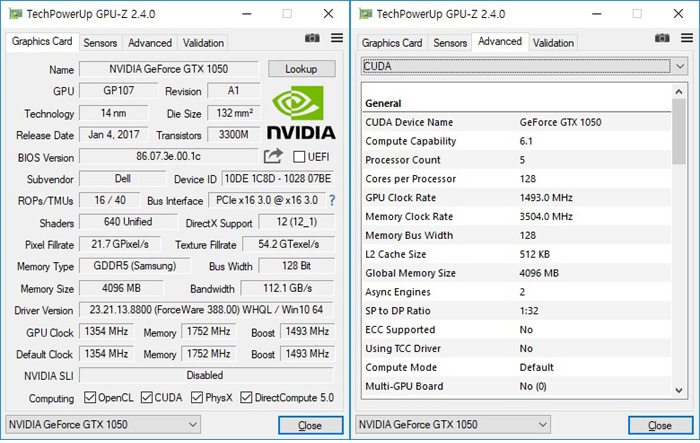Click the Pixel Fillrate field 21.7 GPixel/s
This screenshot has width=700, height=443.
120,244
